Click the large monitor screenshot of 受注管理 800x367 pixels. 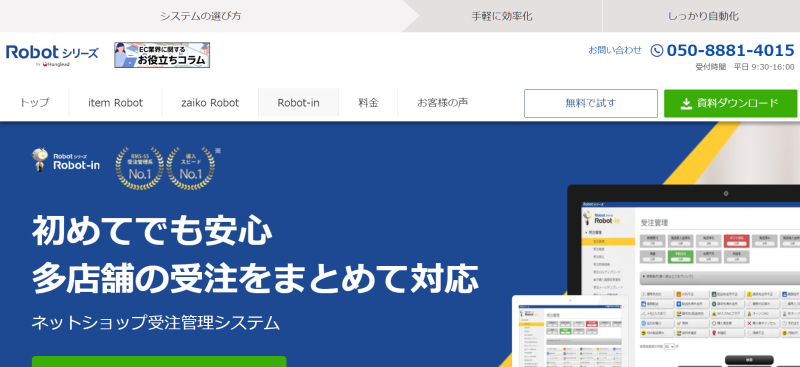coord(684,276)
